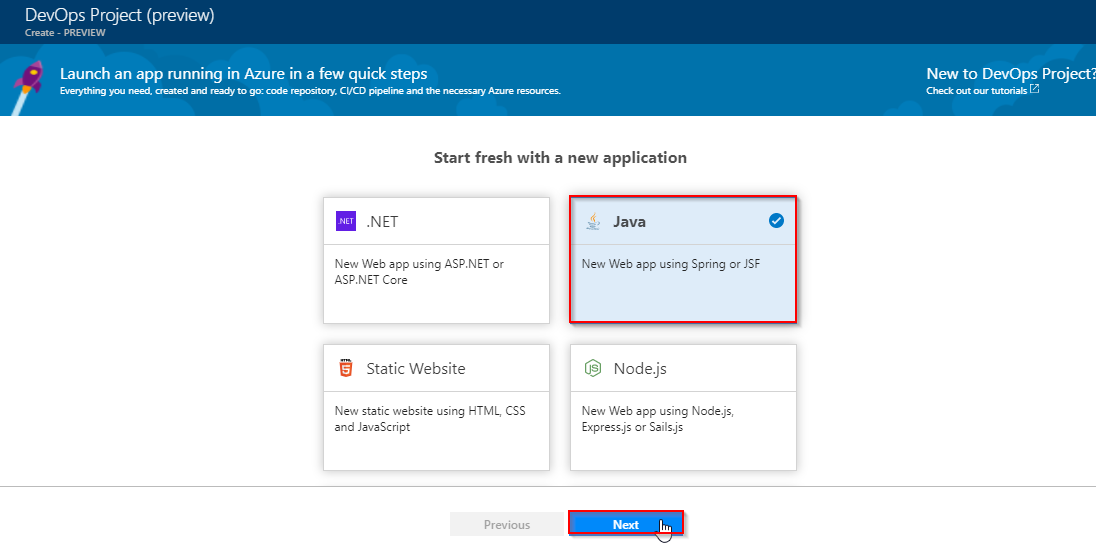This screenshot has height=543, width=1096.
Task: Click the 'DevOps Project (preview)' title
Action: pos(120,15)
